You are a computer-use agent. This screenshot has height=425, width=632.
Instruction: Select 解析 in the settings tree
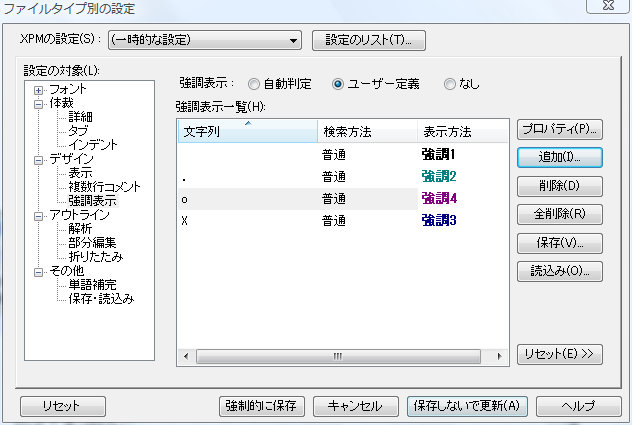(x=80, y=229)
